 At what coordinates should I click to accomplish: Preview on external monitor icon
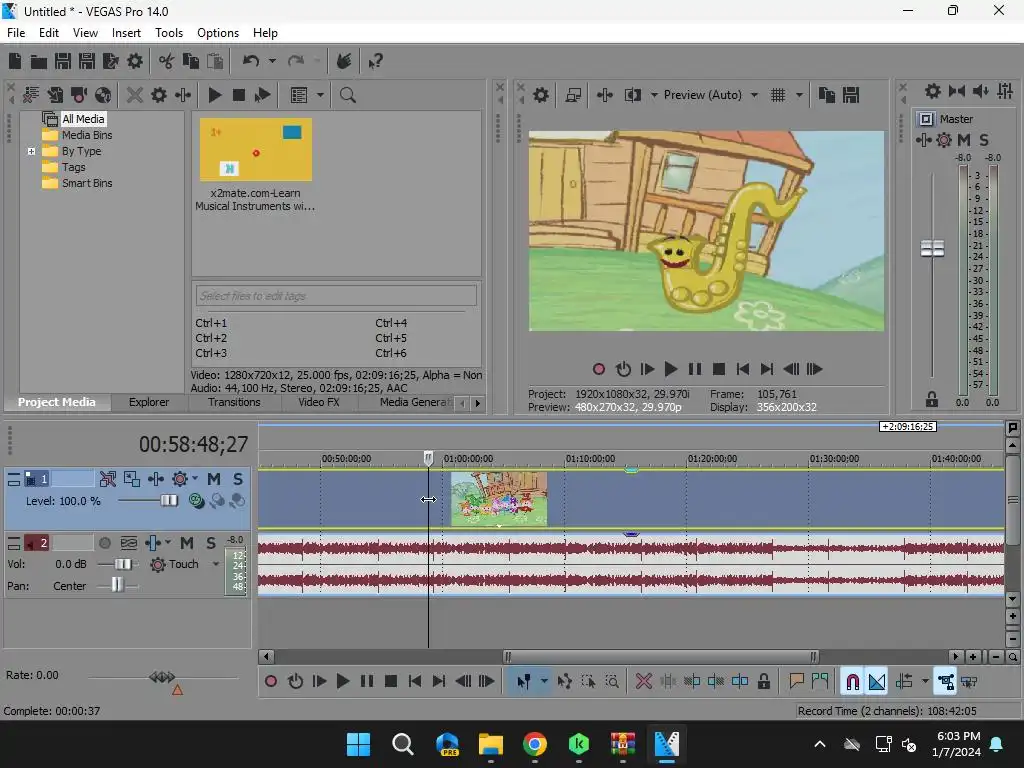573,95
